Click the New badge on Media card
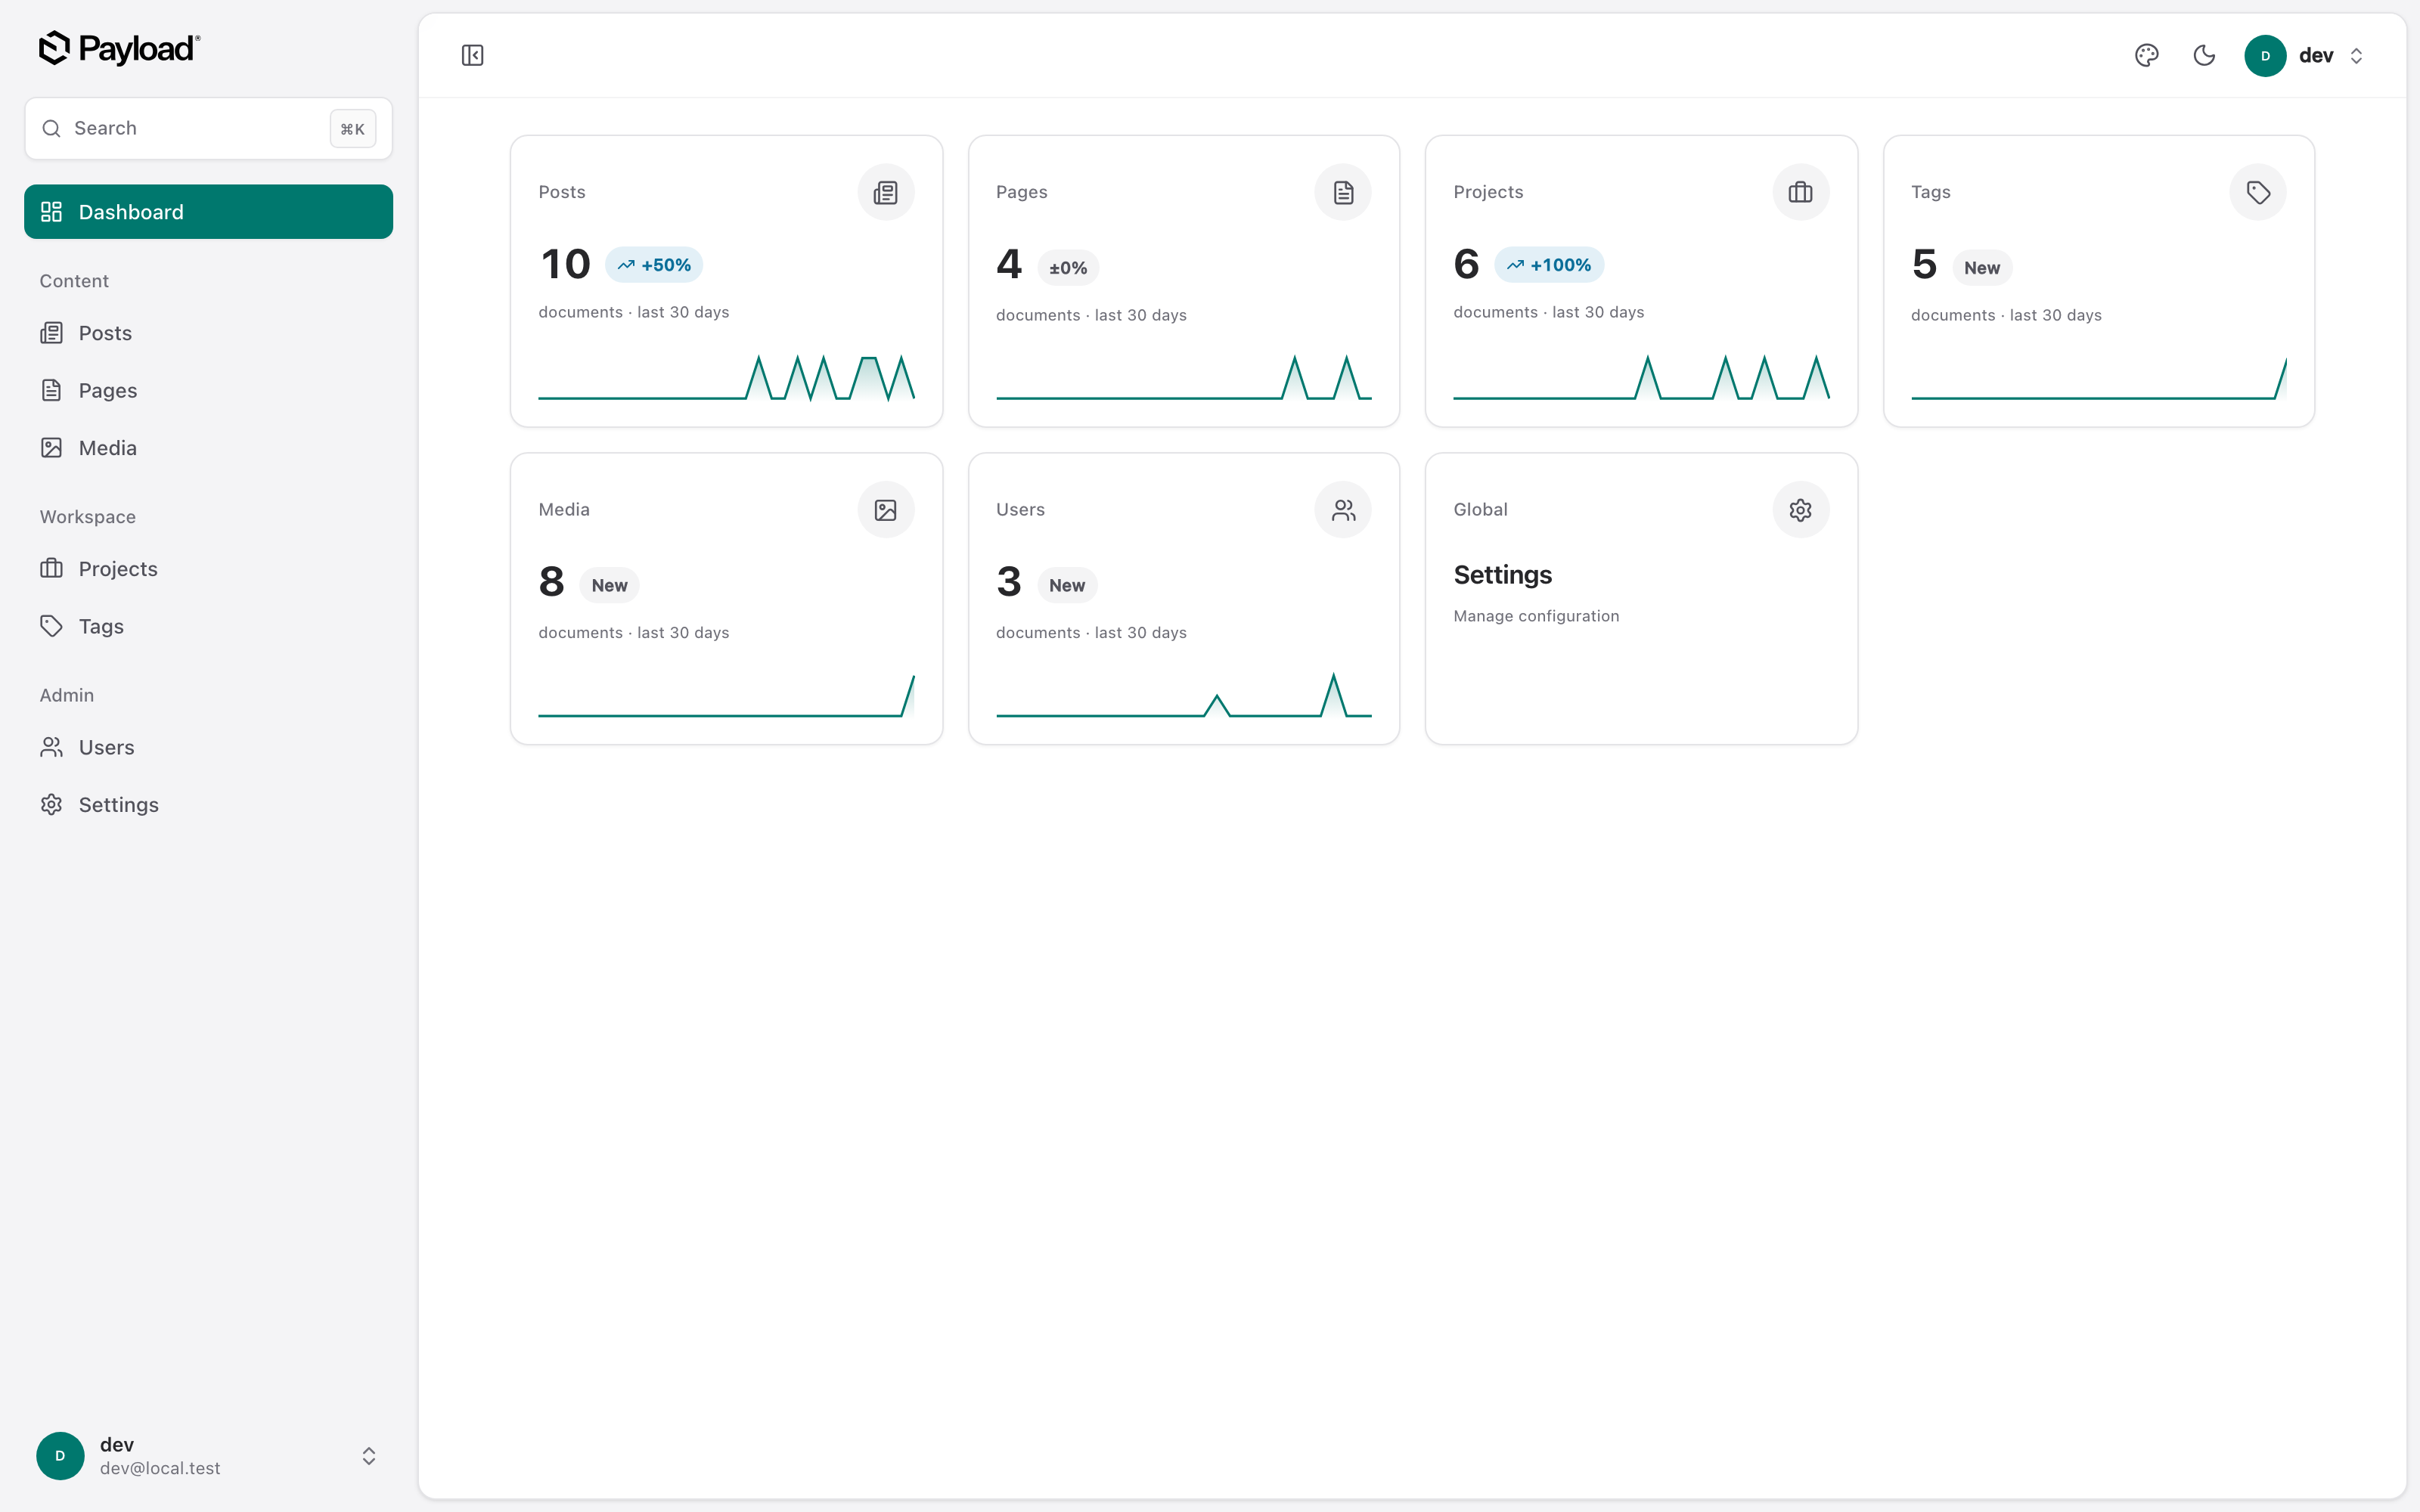The width and height of the screenshot is (2420, 1512). click(x=610, y=585)
